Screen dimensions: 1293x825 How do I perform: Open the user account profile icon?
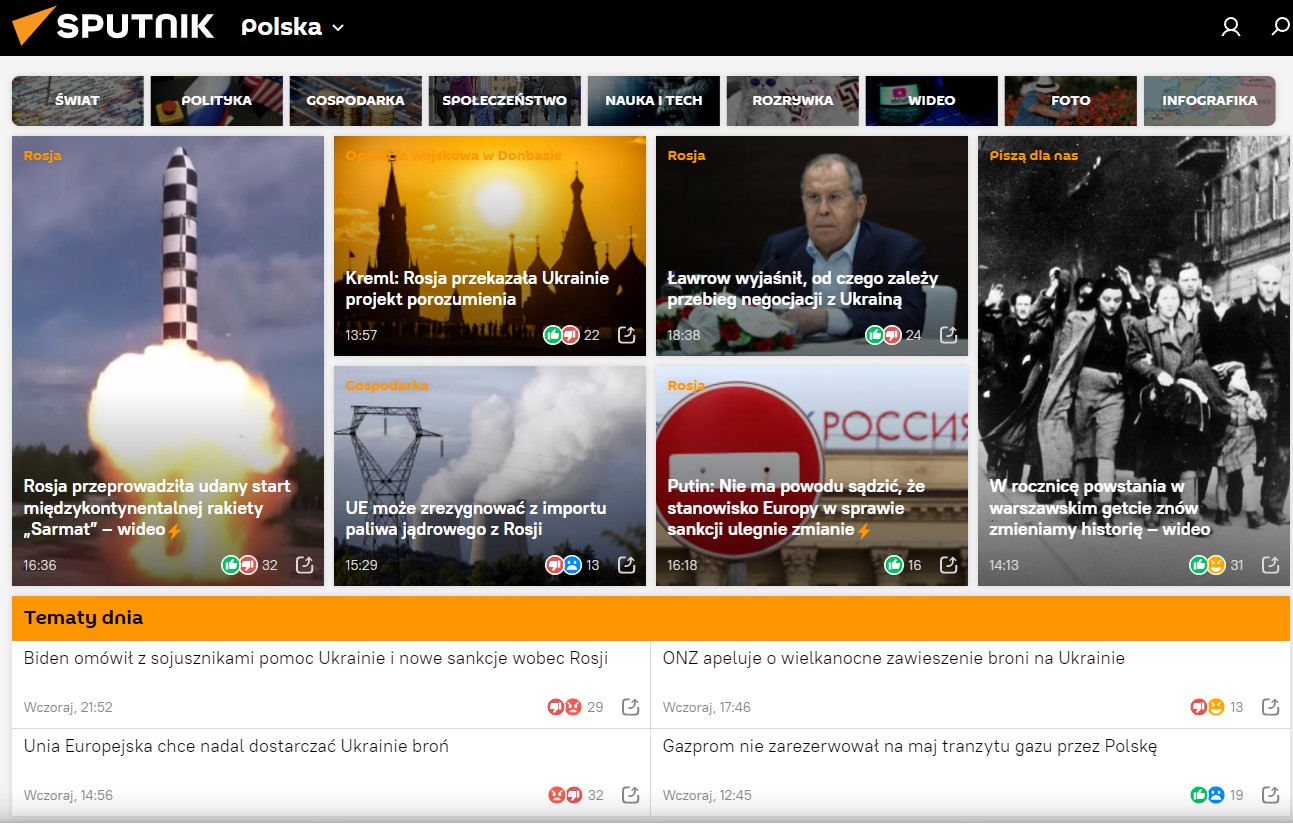1231,27
